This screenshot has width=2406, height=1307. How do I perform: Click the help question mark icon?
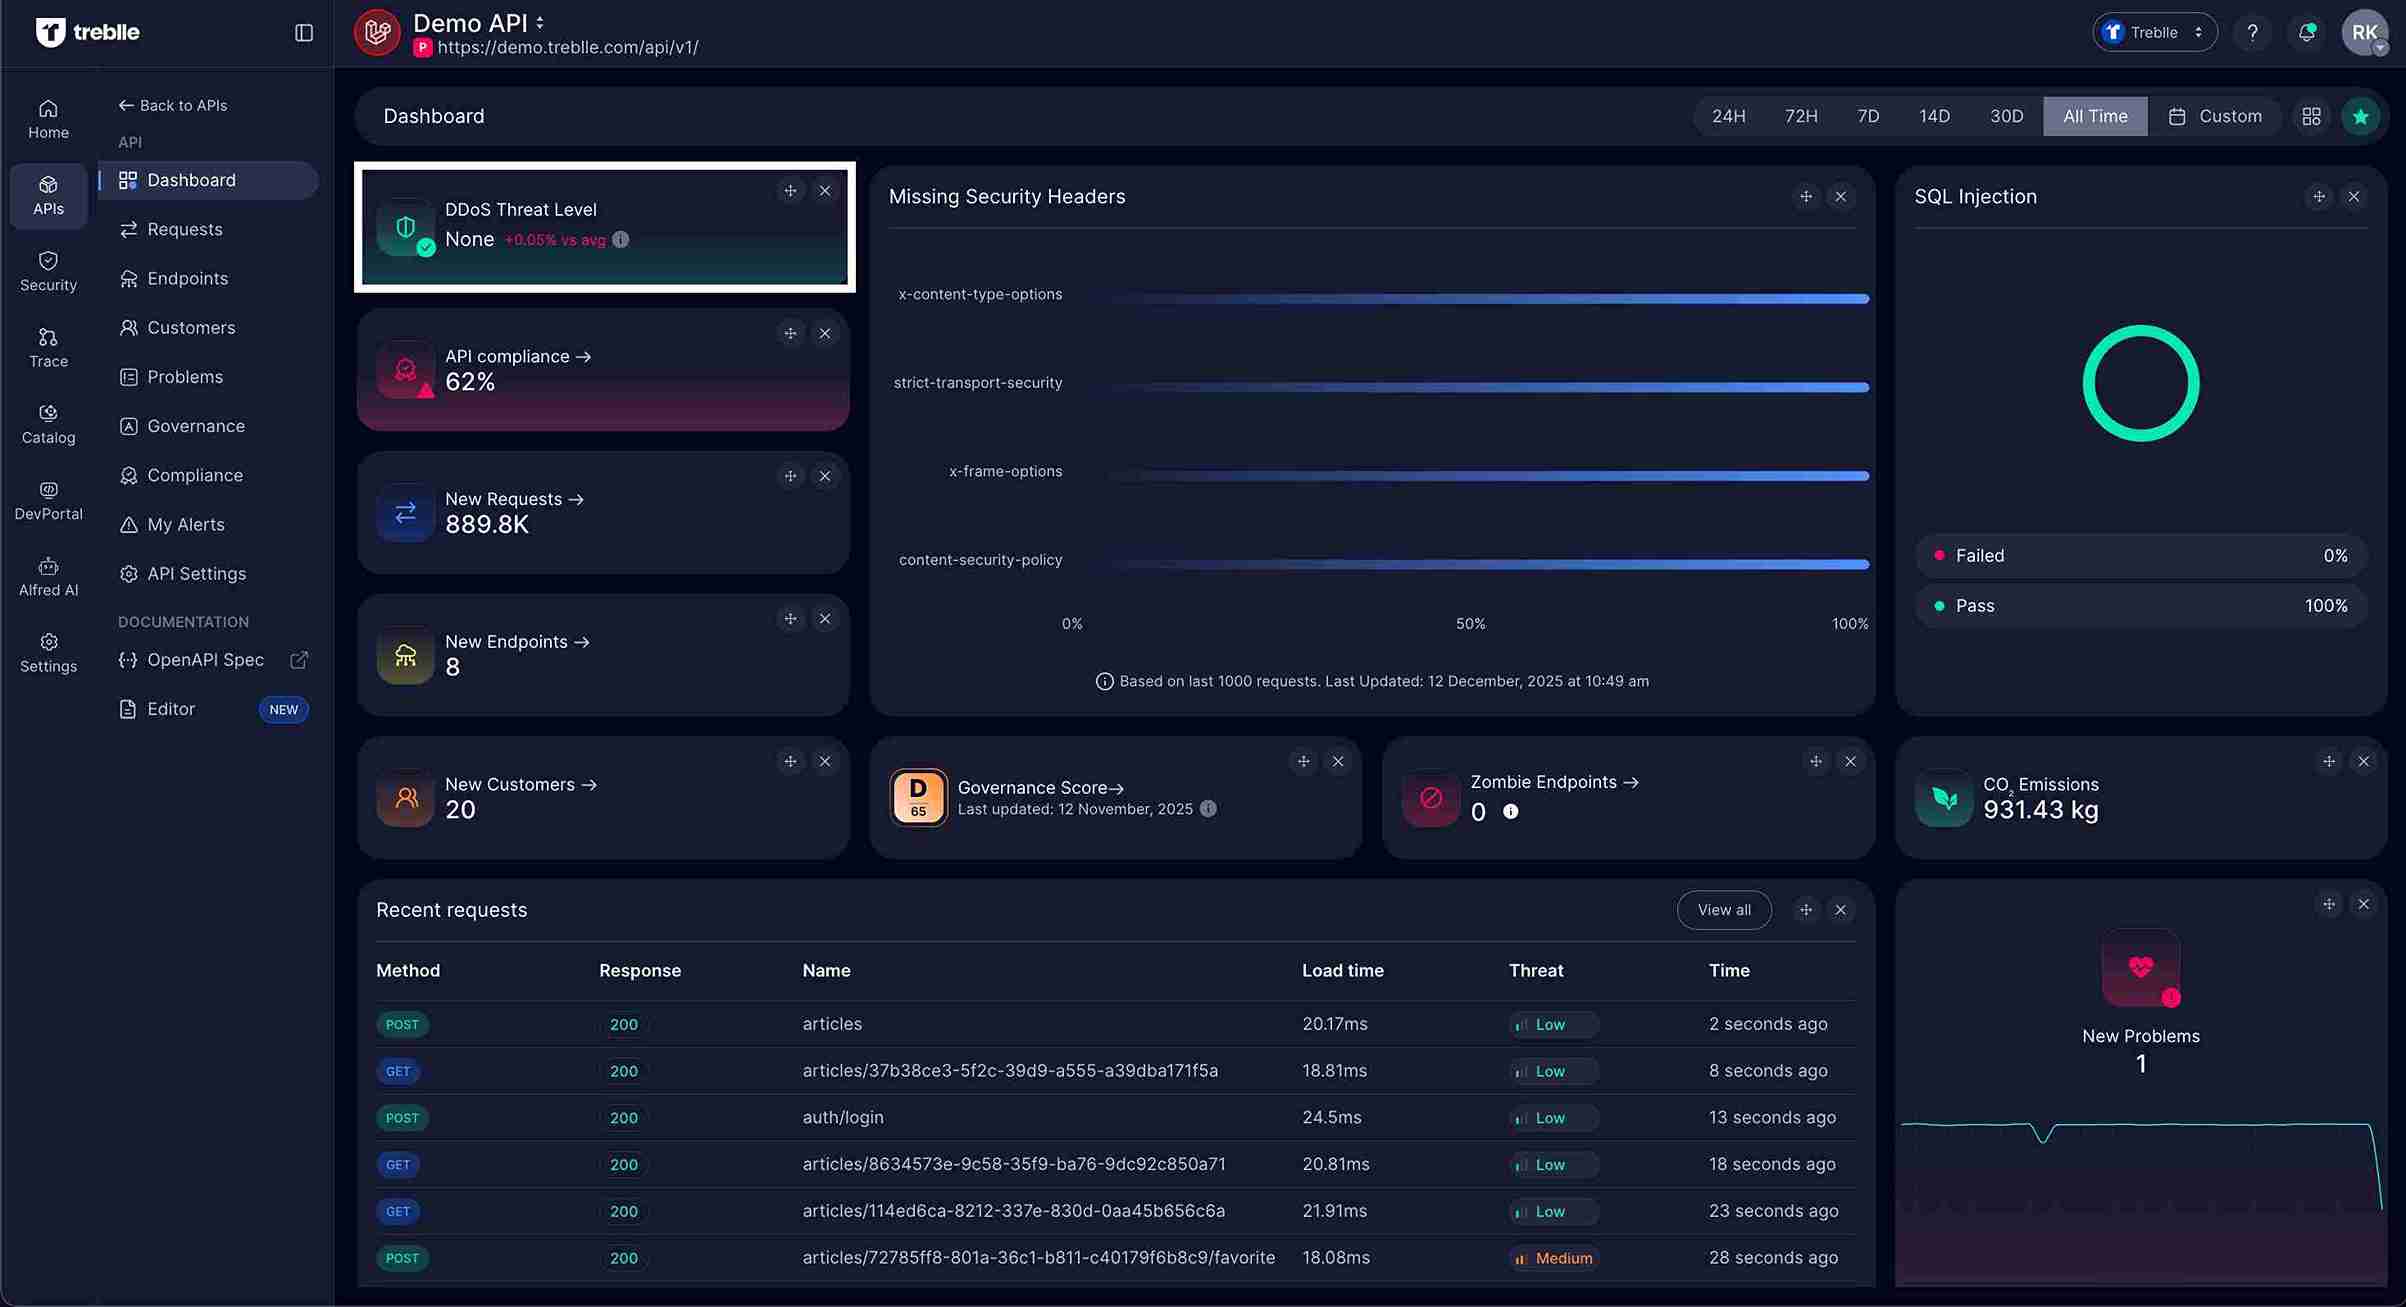point(2253,31)
